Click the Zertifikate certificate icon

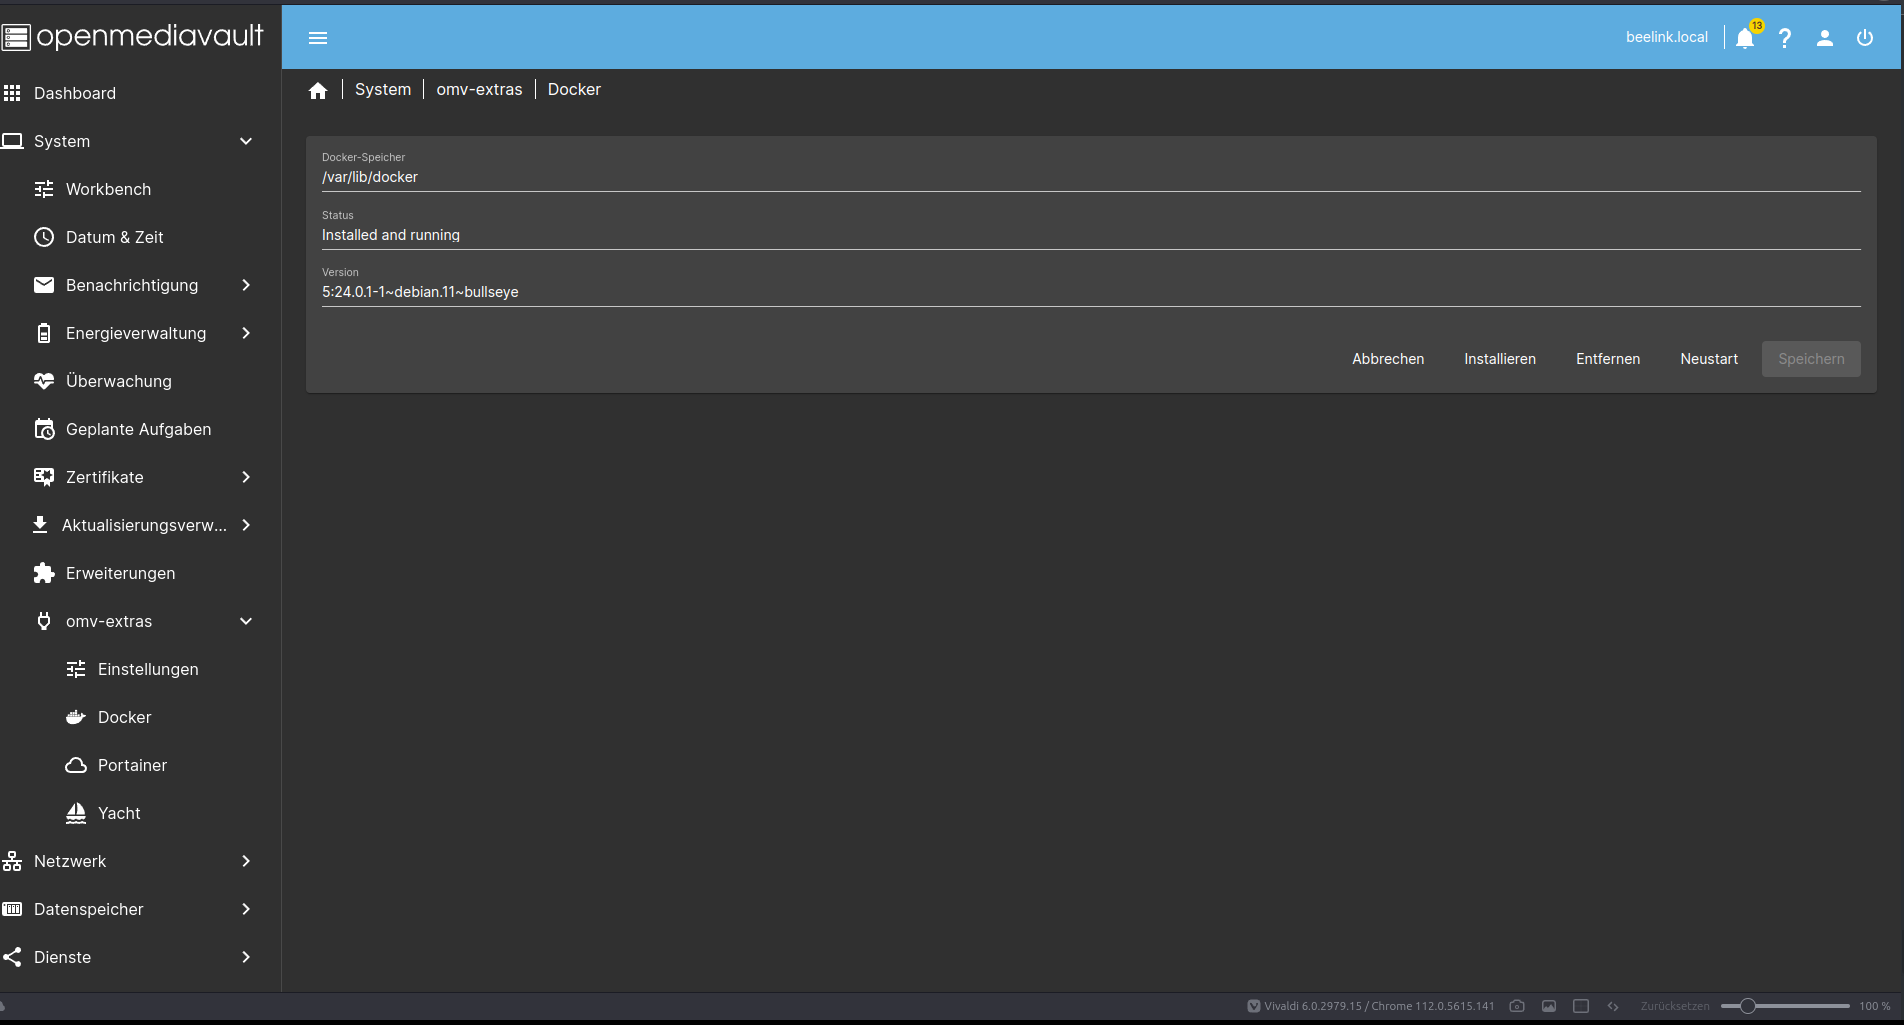click(44, 477)
